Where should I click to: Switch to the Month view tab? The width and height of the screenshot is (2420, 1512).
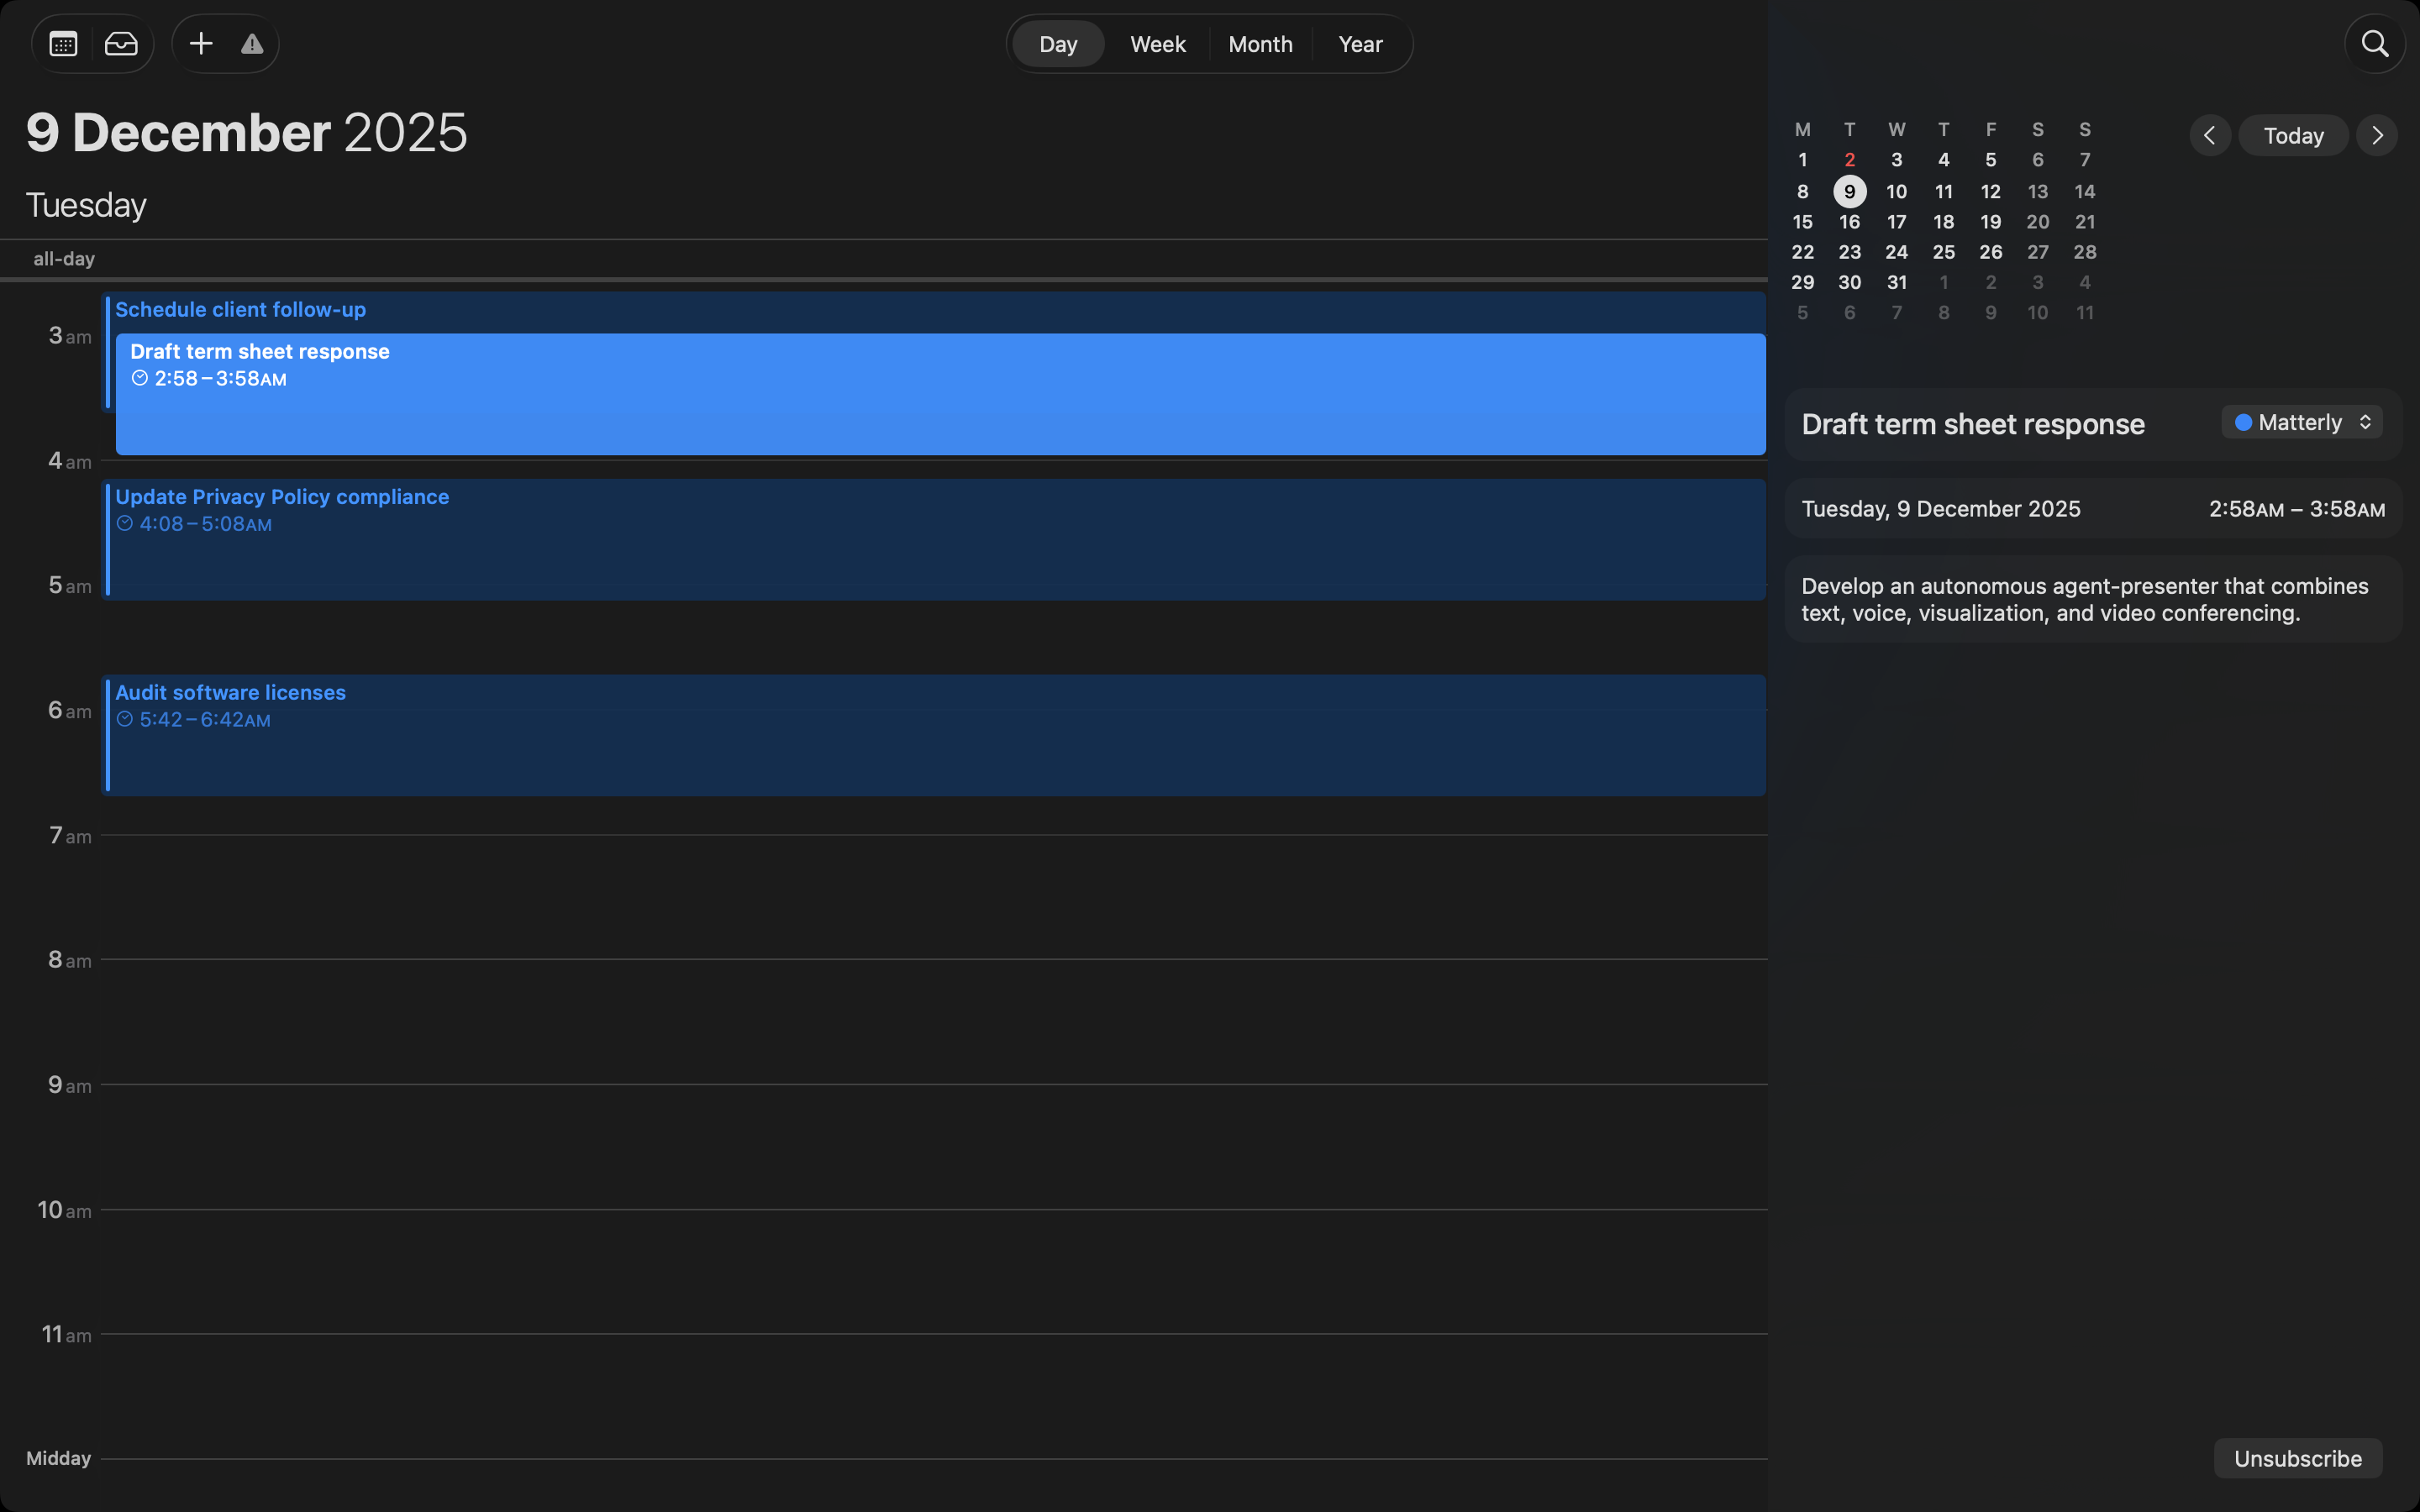pos(1260,43)
